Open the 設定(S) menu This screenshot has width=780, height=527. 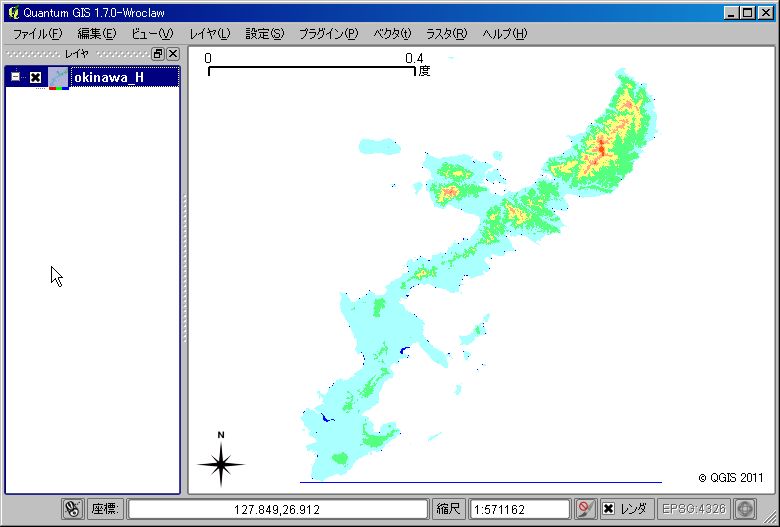point(265,33)
